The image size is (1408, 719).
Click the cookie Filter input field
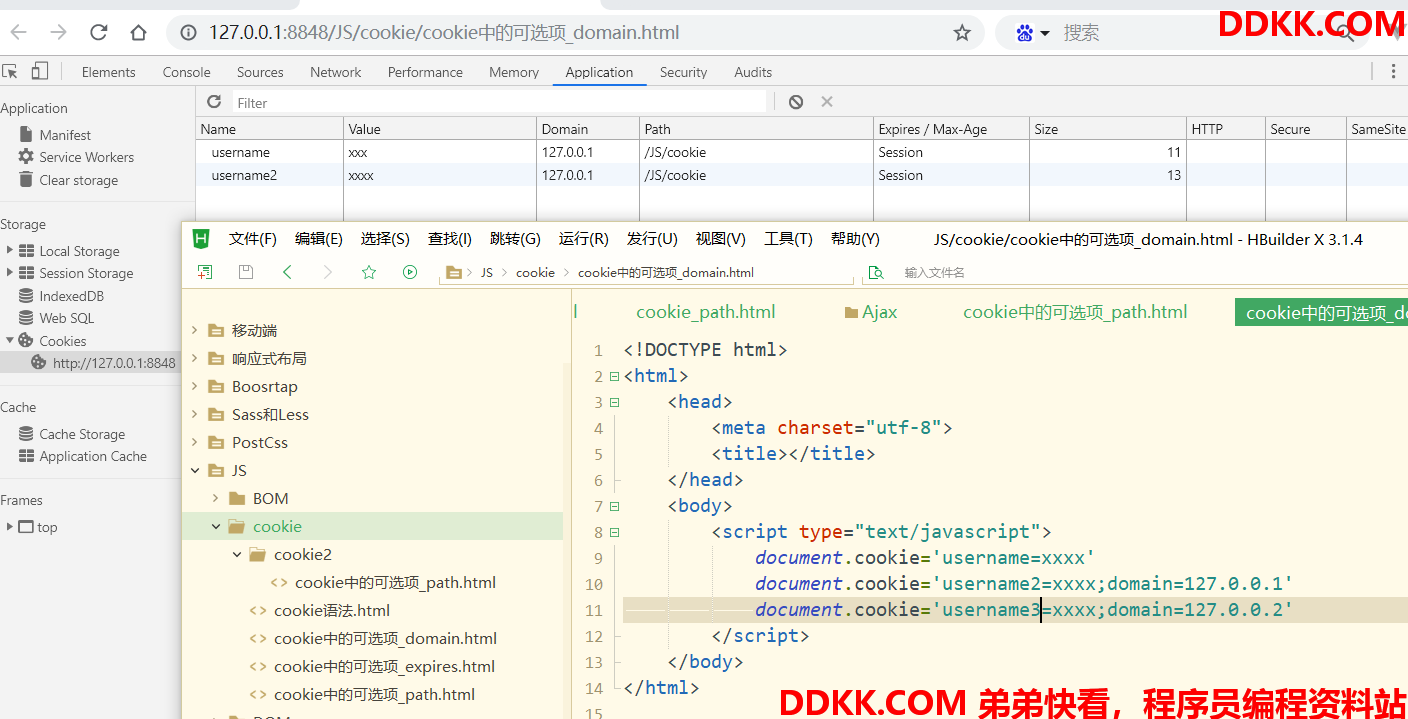(499, 102)
